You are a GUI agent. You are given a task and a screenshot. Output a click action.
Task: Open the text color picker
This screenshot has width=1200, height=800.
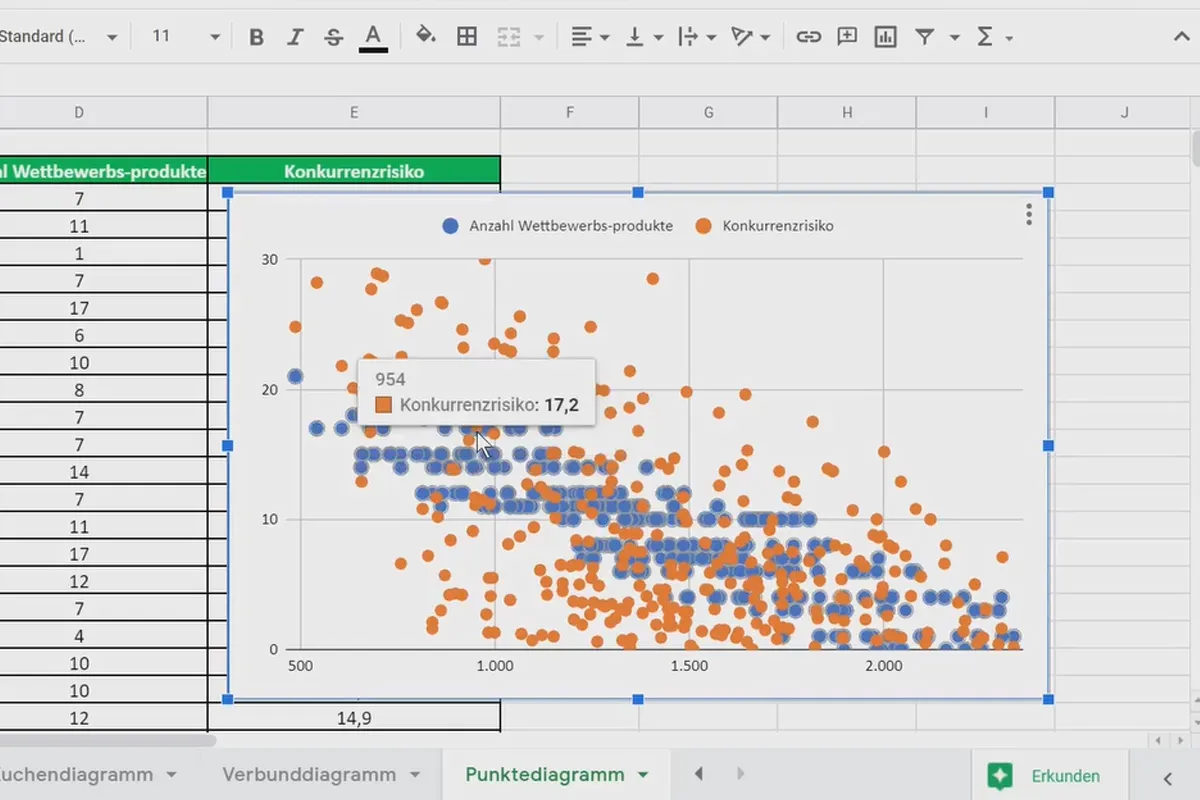tap(373, 37)
